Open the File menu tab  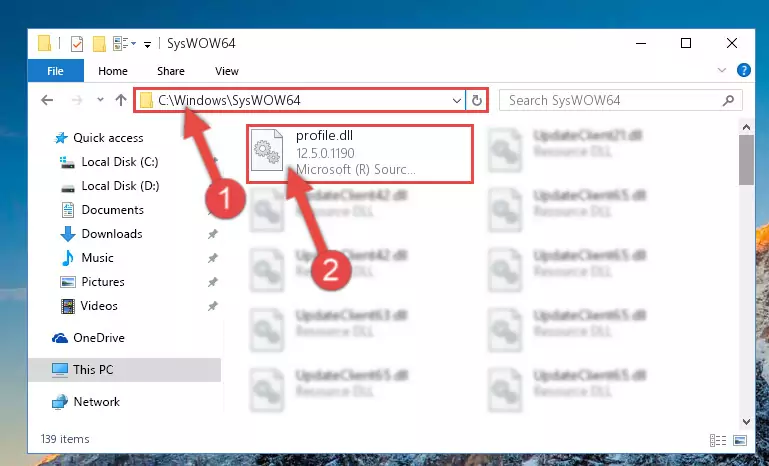(x=55, y=71)
